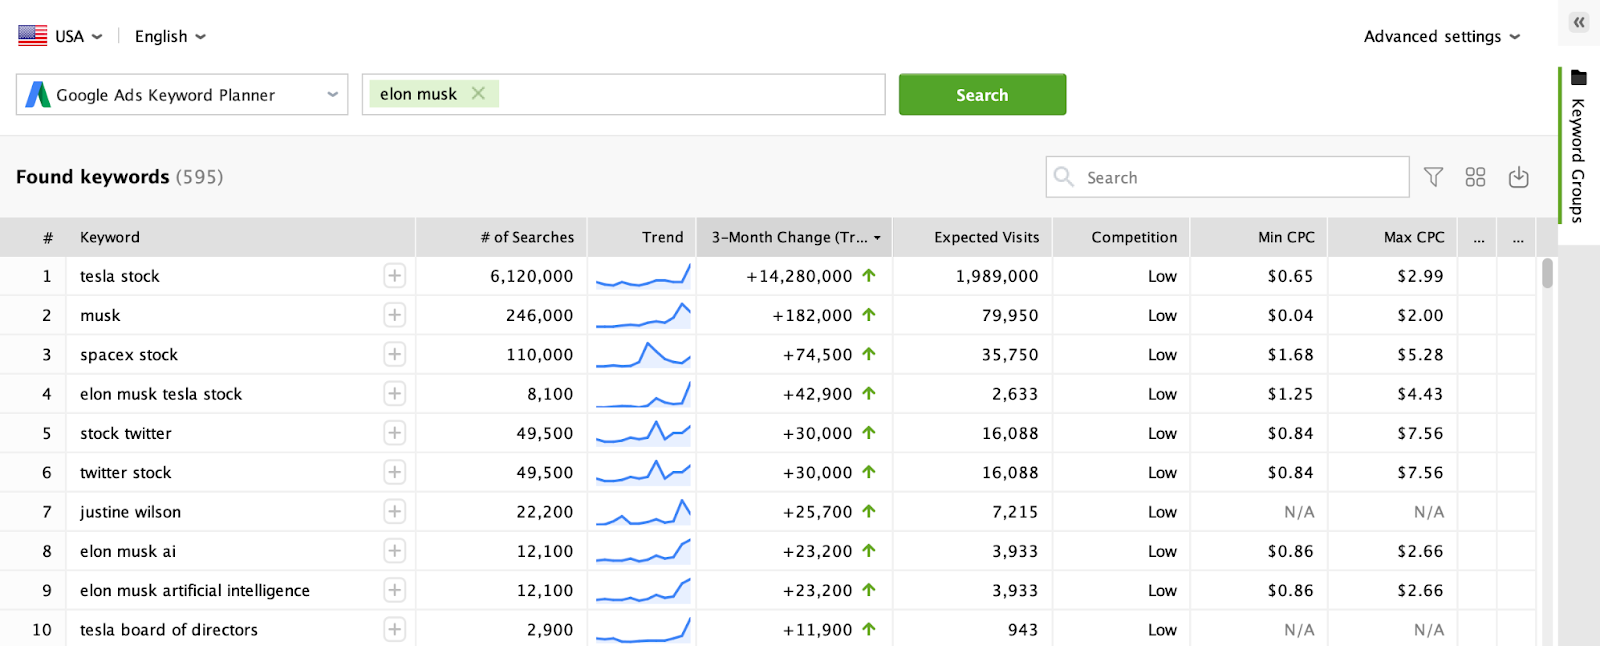Sort by 3-Month Change column
This screenshot has height=646, width=1600.
click(795, 237)
